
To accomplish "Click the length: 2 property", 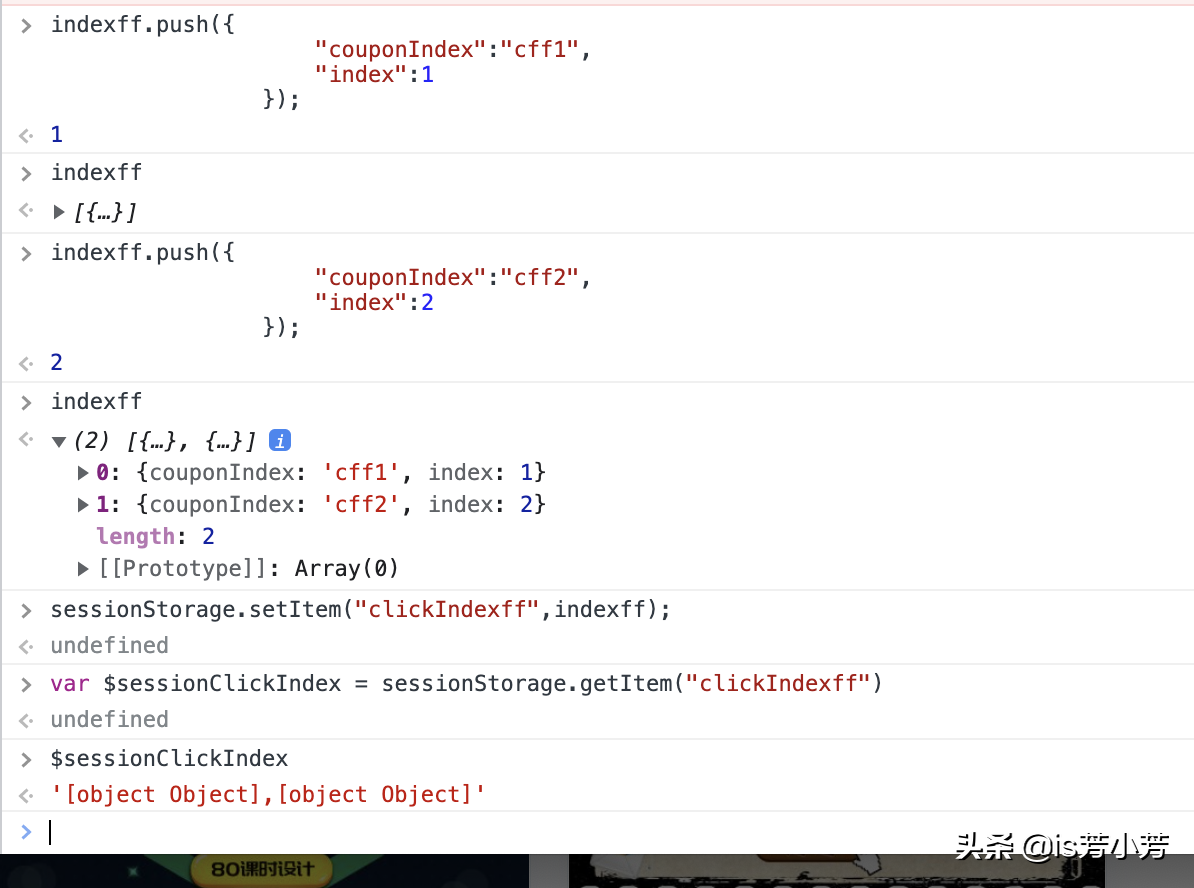I will (155, 536).
